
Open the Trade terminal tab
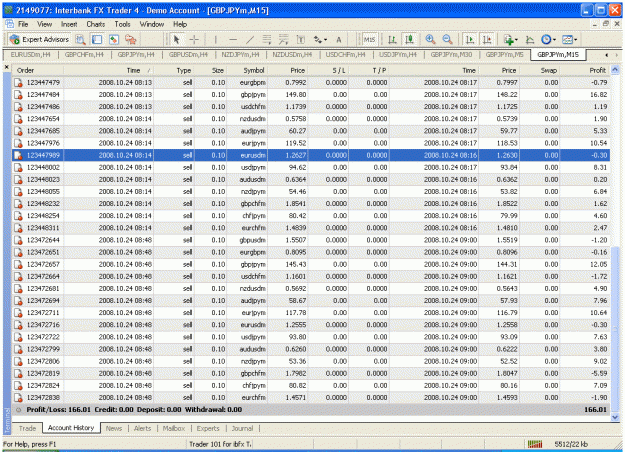(x=28, y=428)
